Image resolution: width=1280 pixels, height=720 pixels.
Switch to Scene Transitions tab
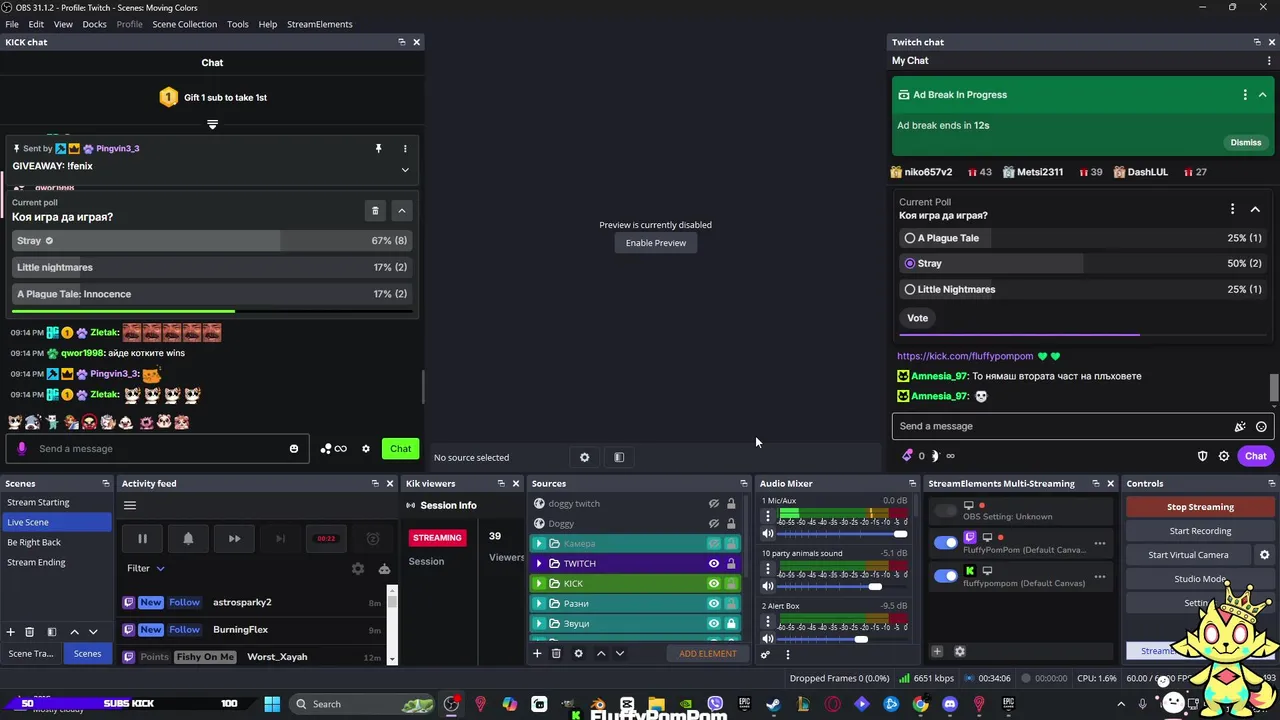[31, 653]
